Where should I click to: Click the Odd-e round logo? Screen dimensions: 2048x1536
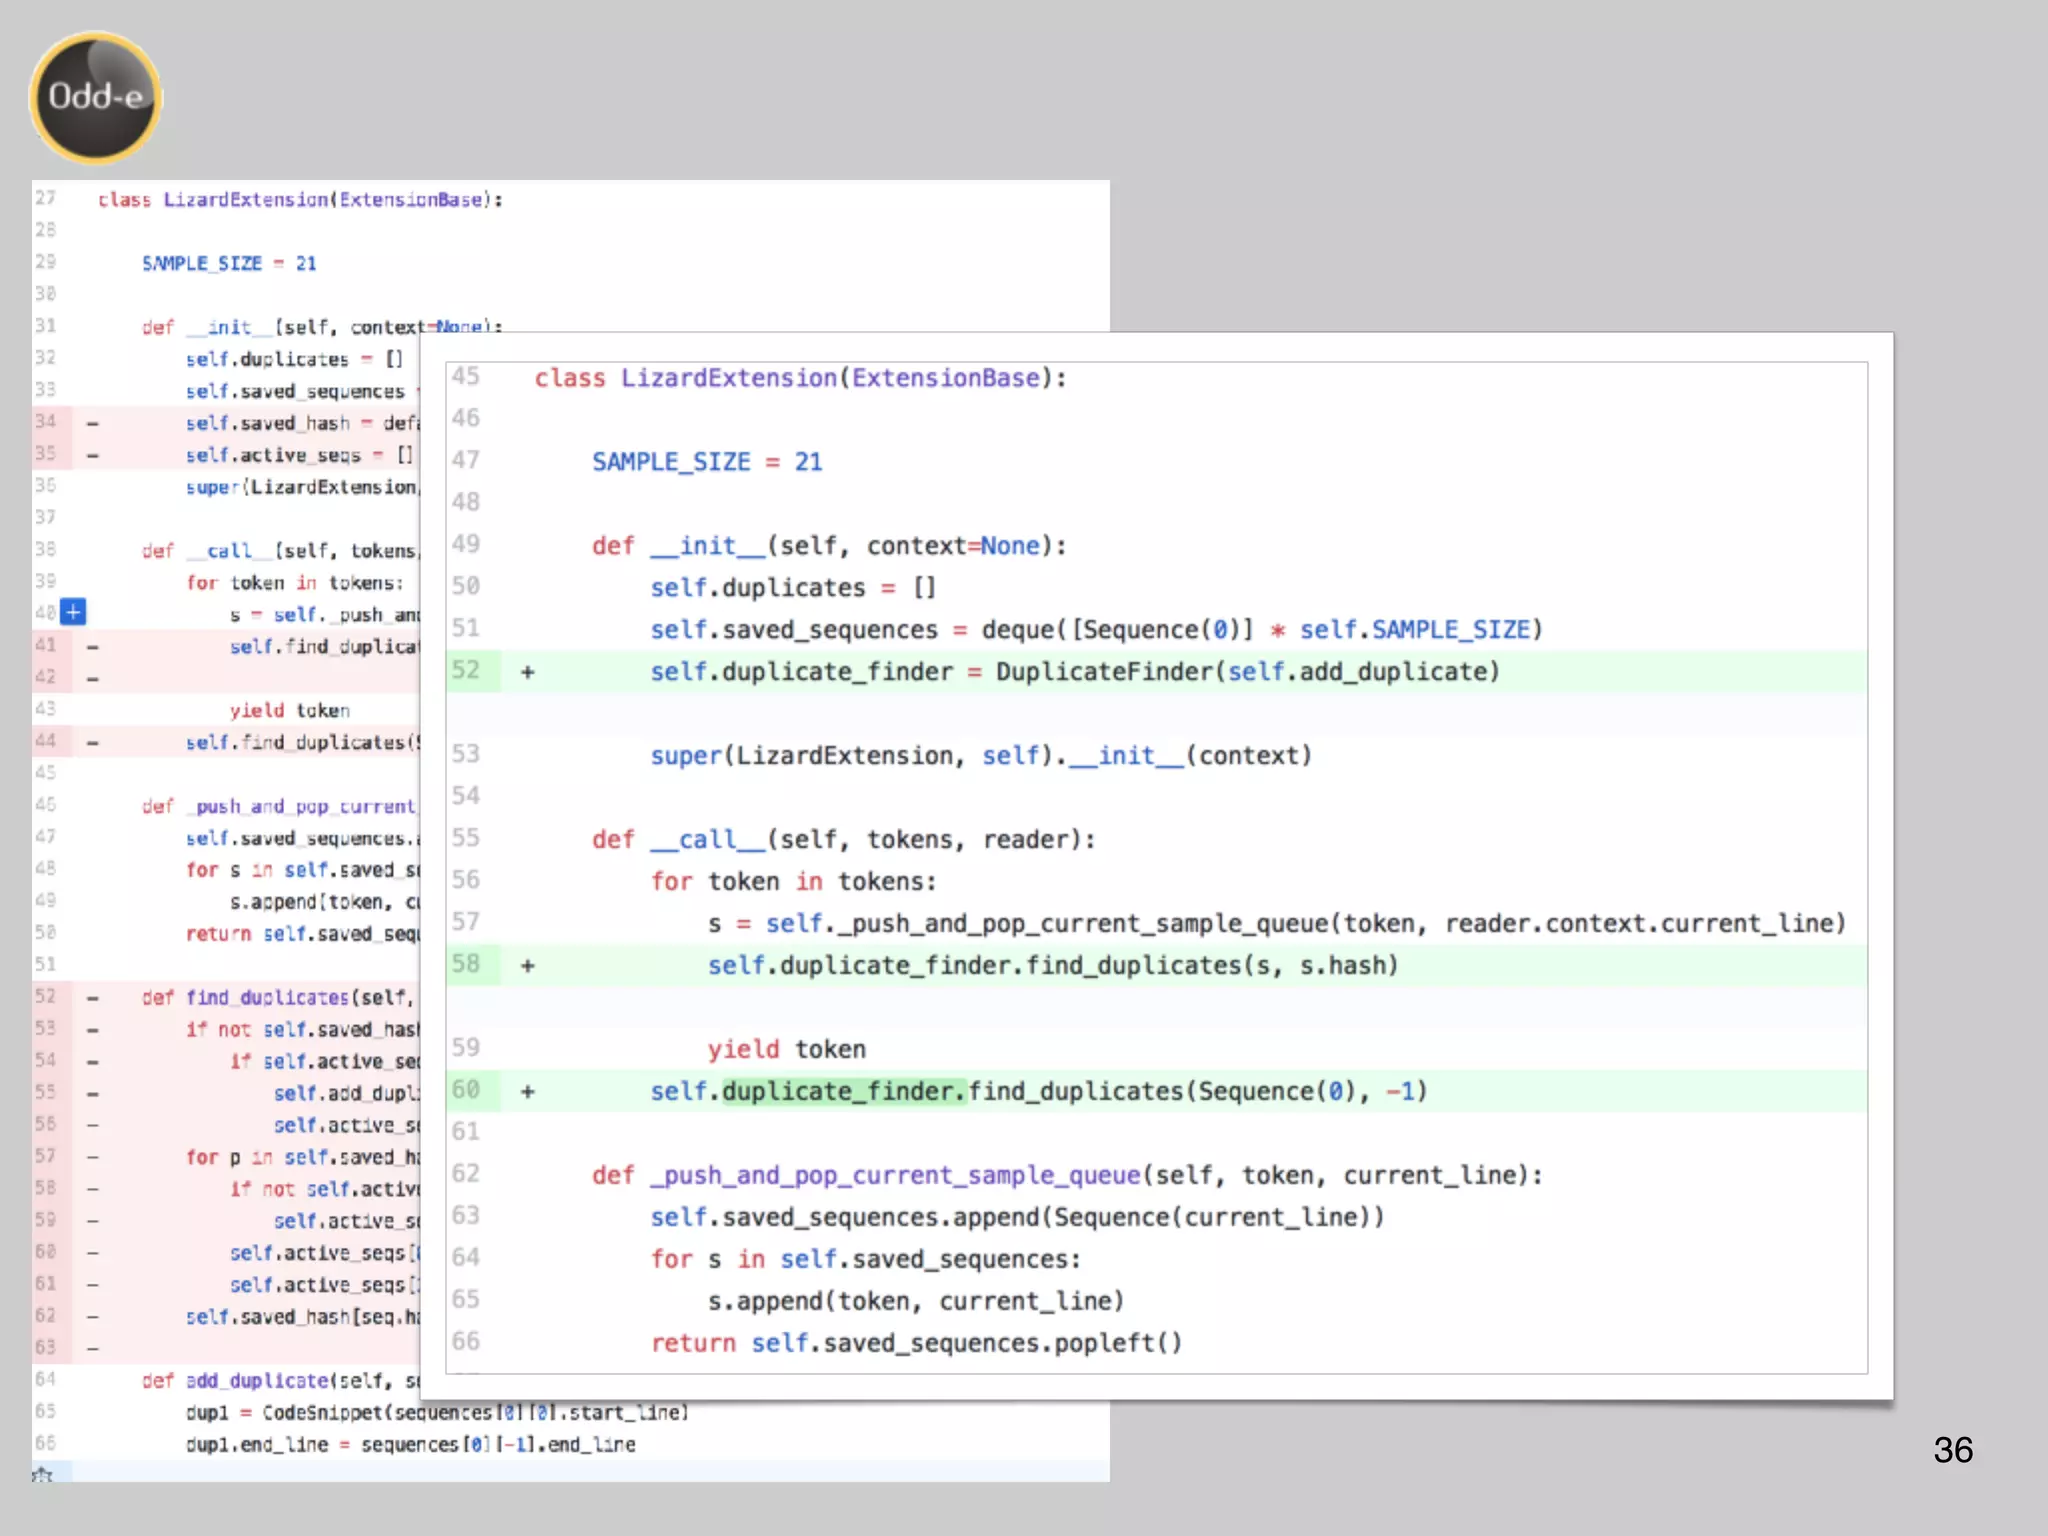click(96, 97)
